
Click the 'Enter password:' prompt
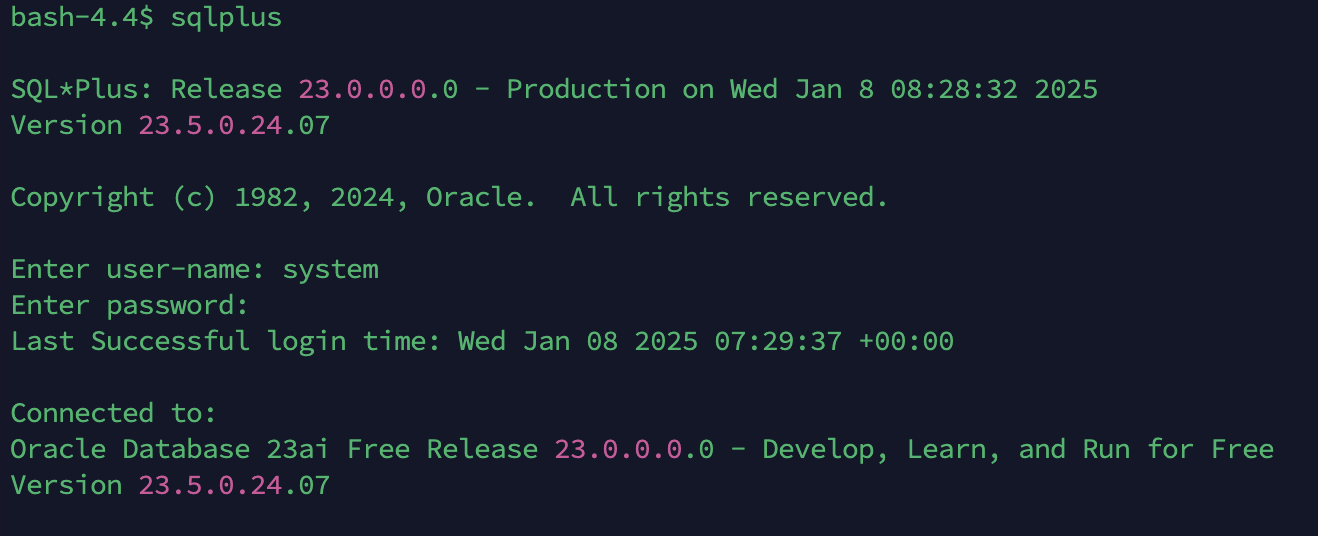pyautogui.click(x=130, y=306)
